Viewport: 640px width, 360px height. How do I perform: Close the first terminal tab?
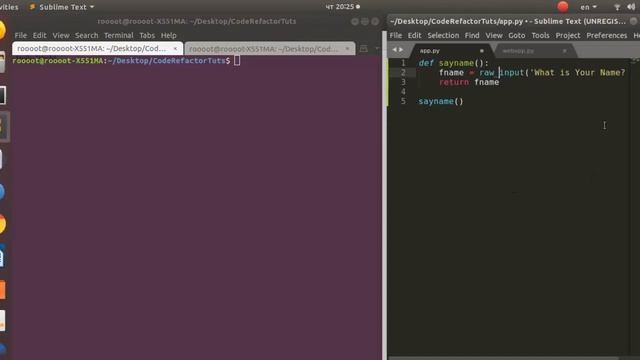click(175, 49)
